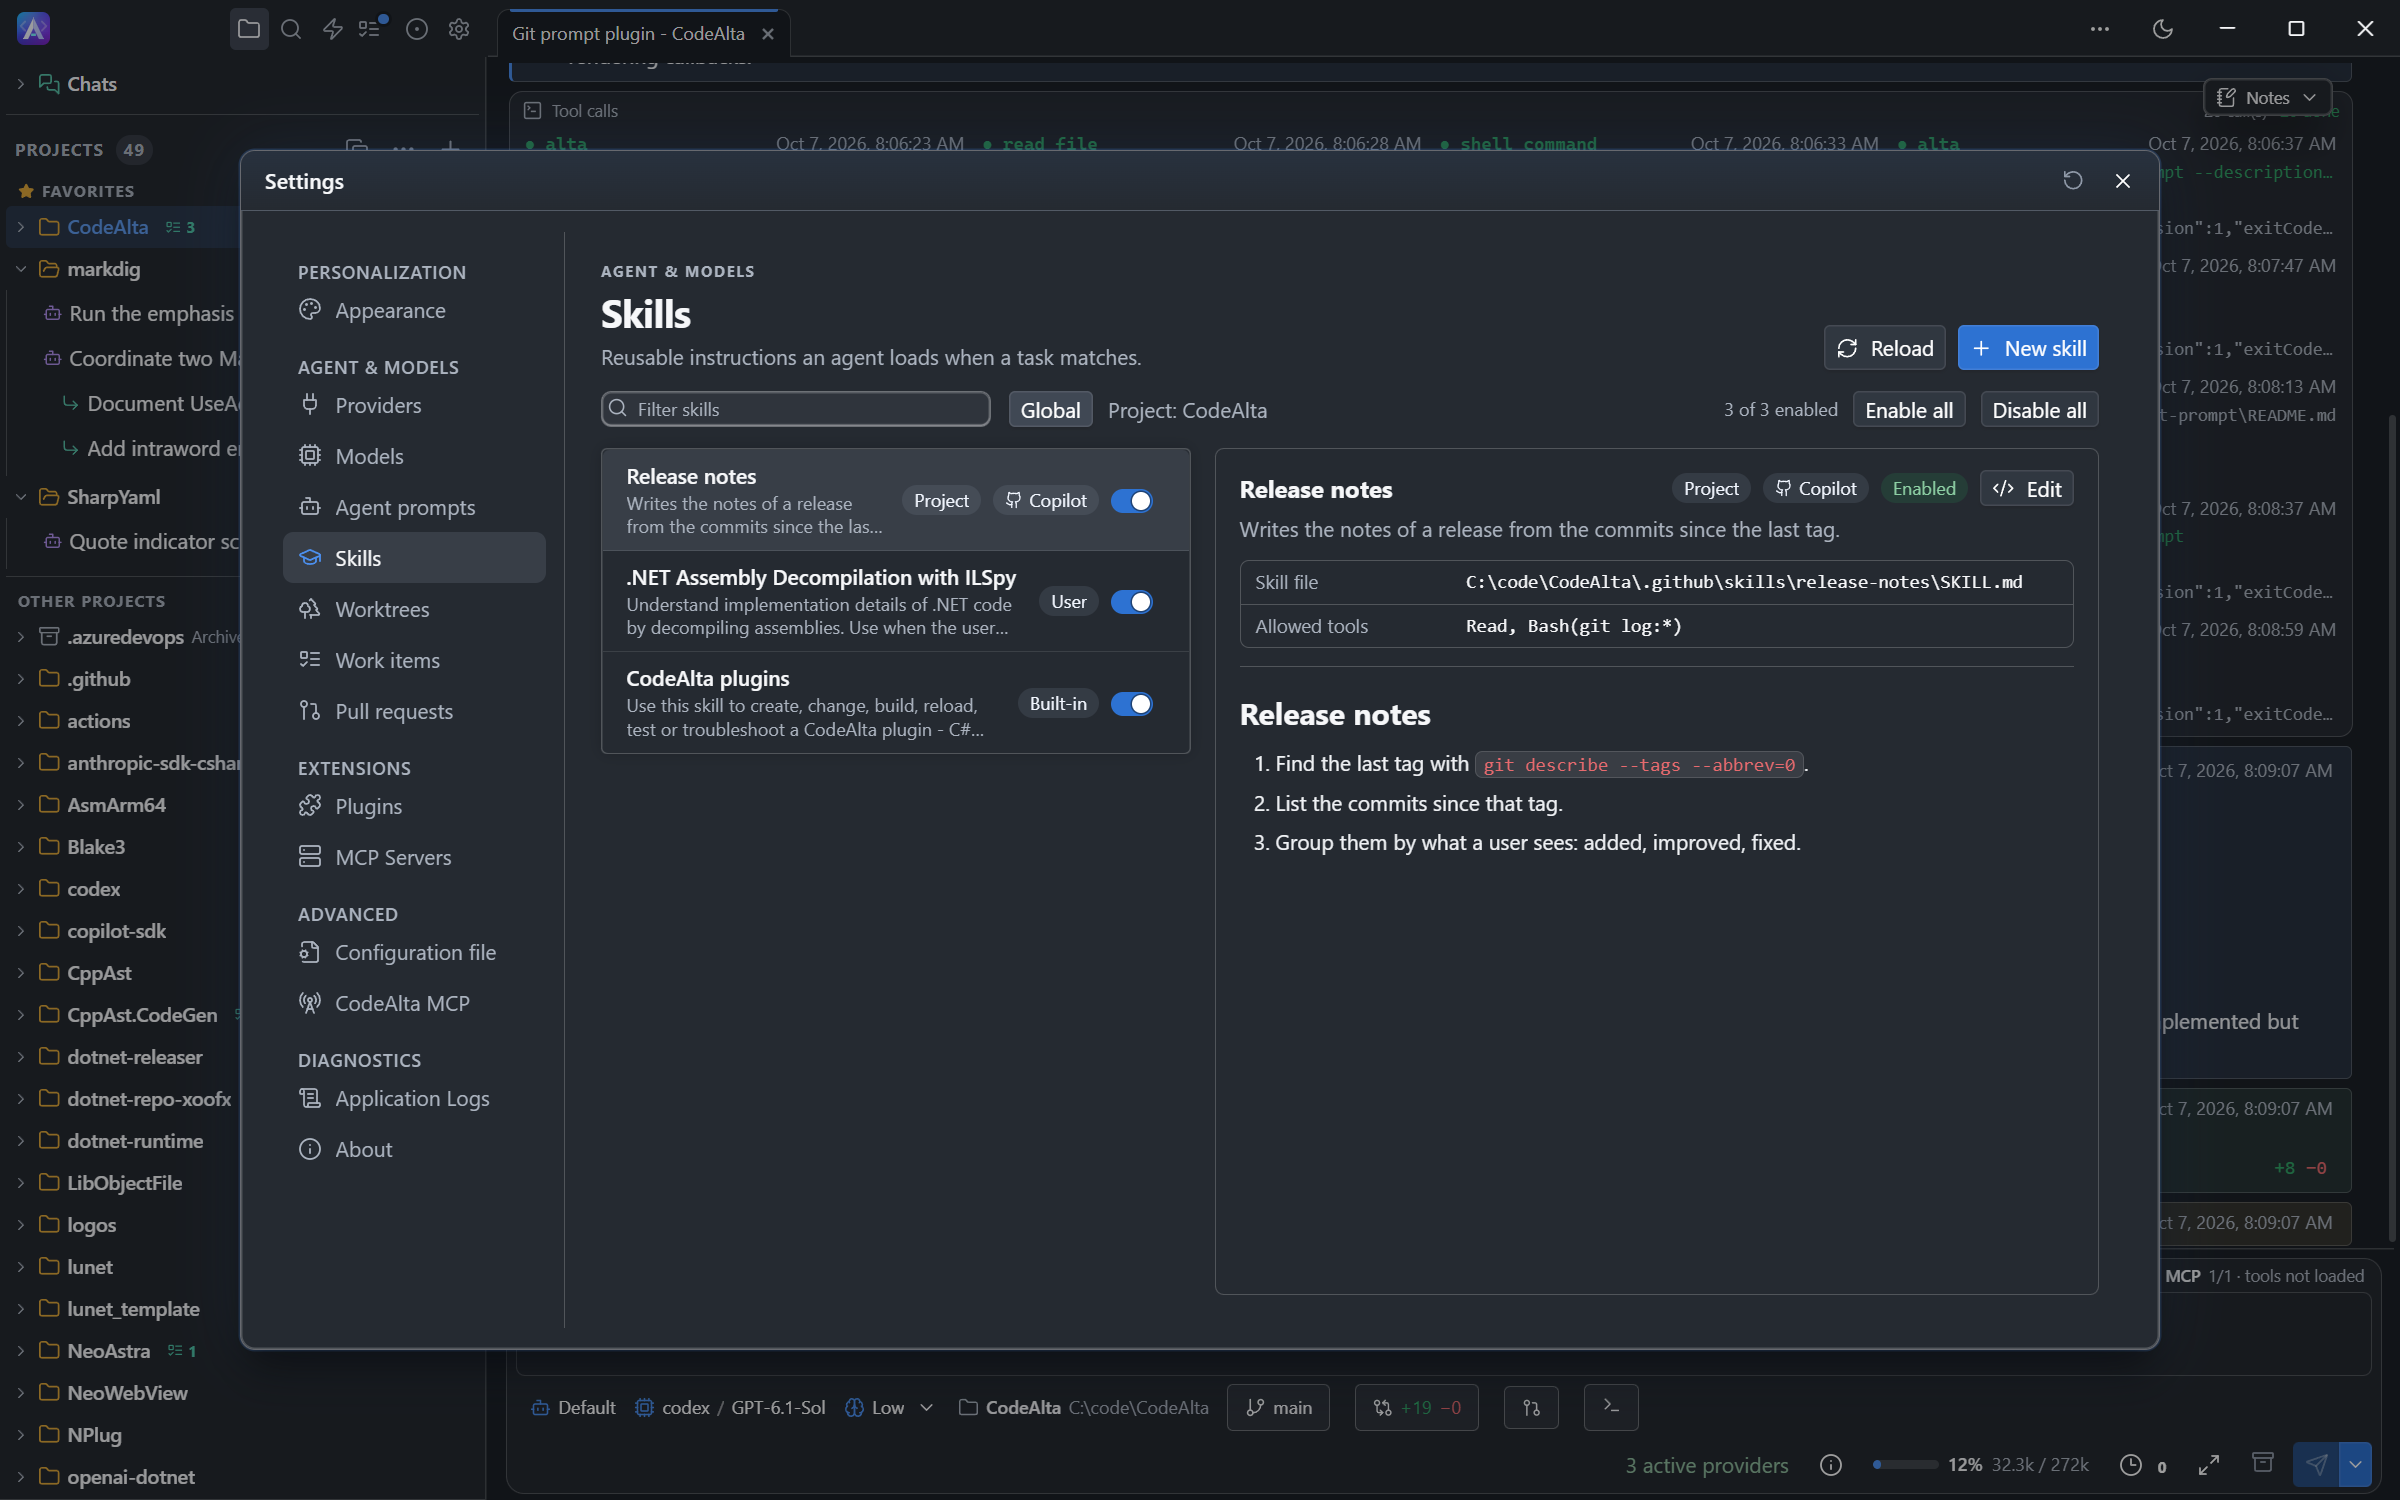Click the search magnifier icon in top toolbar
Screen dimensions: 2400x1500
(291, 29)
